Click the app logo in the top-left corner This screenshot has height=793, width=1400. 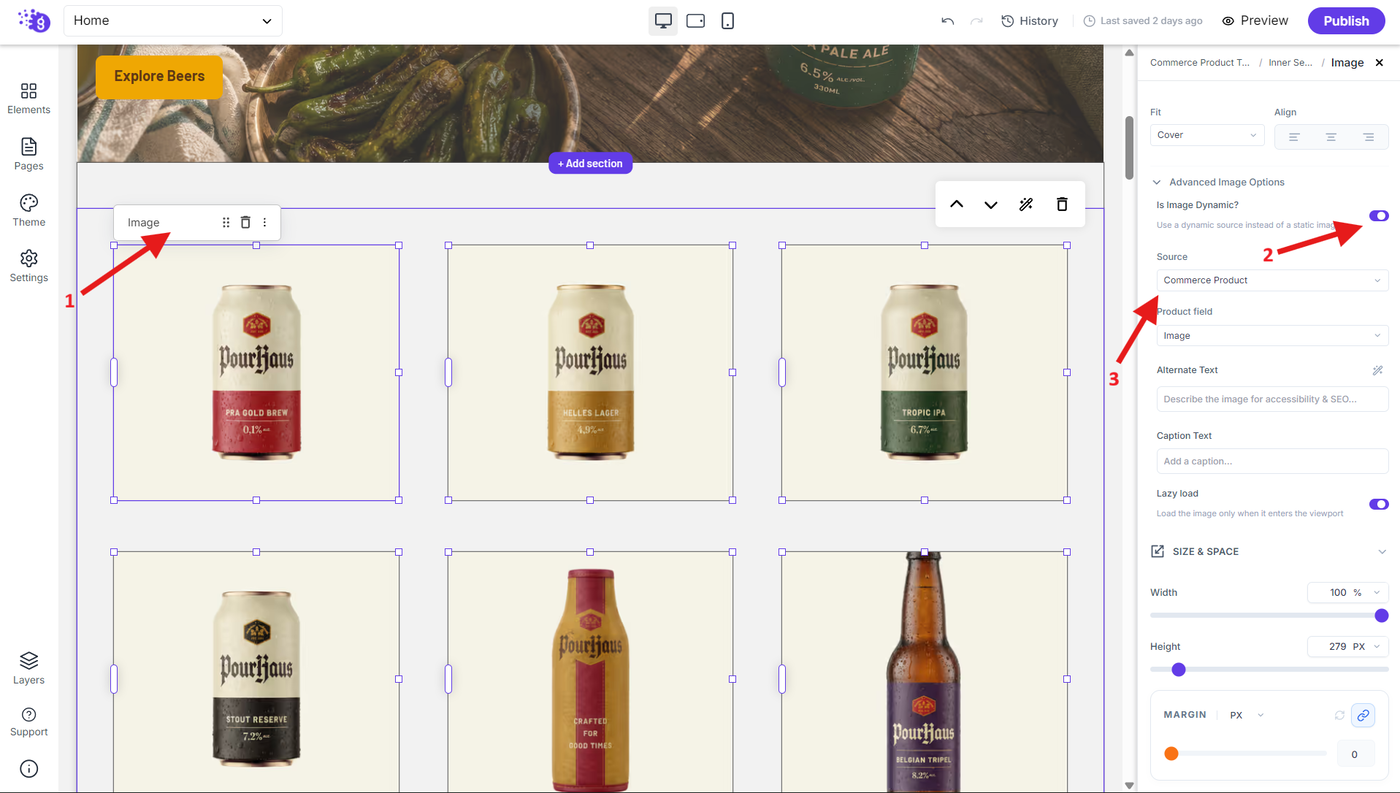33,20
